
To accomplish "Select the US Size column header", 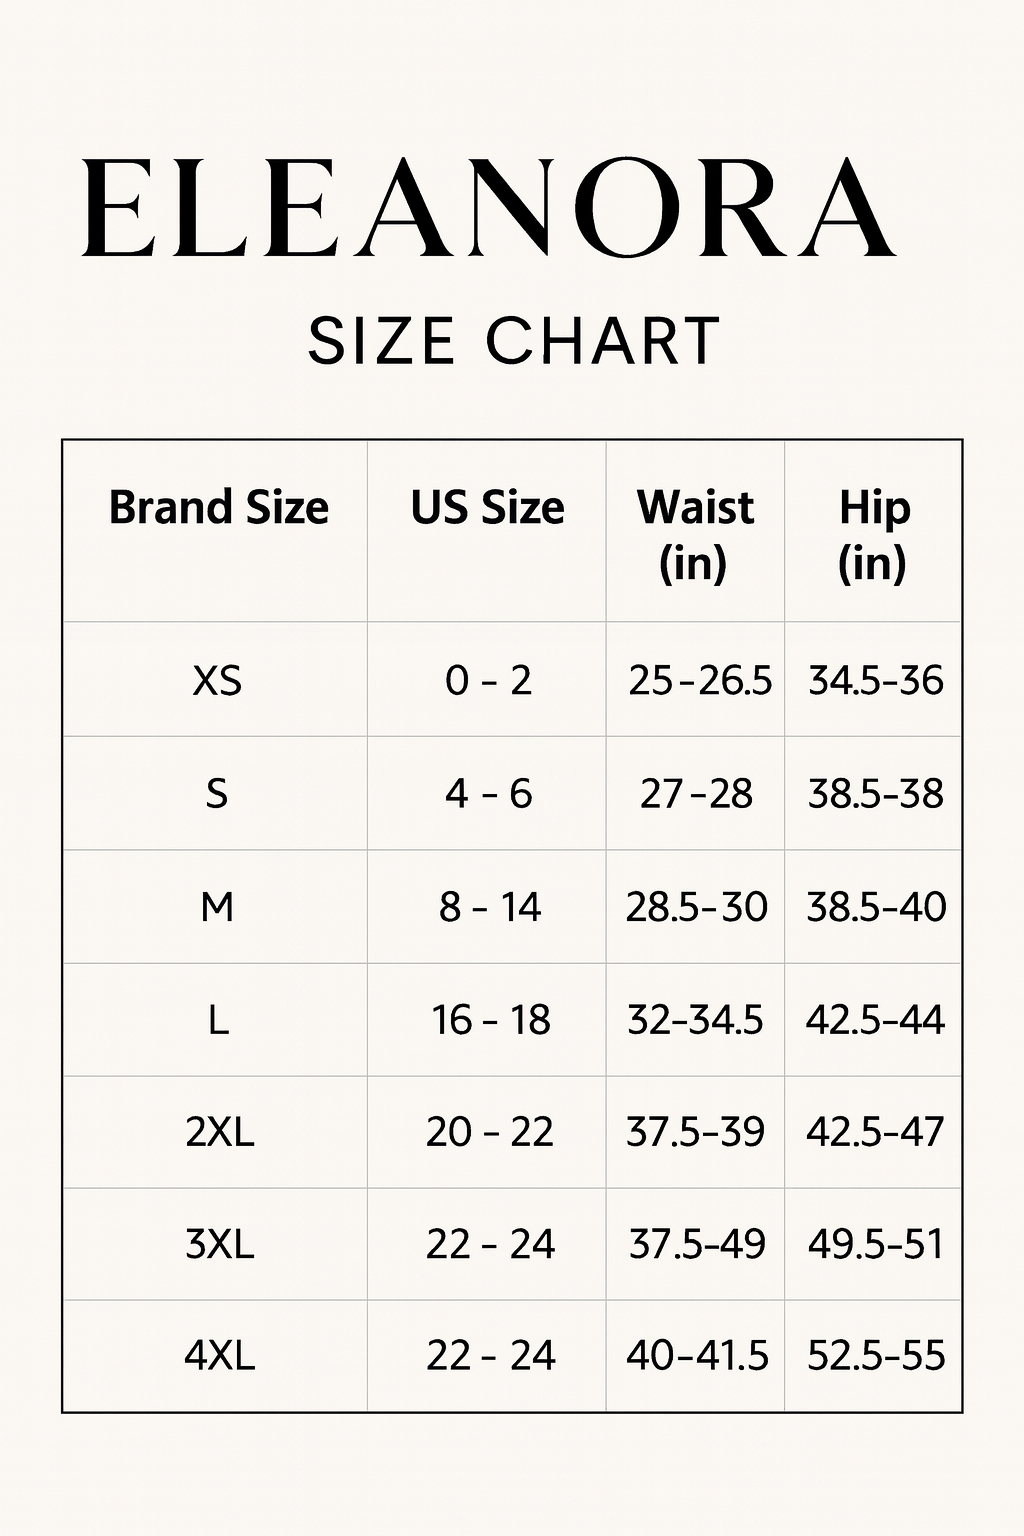I will 487,507.
